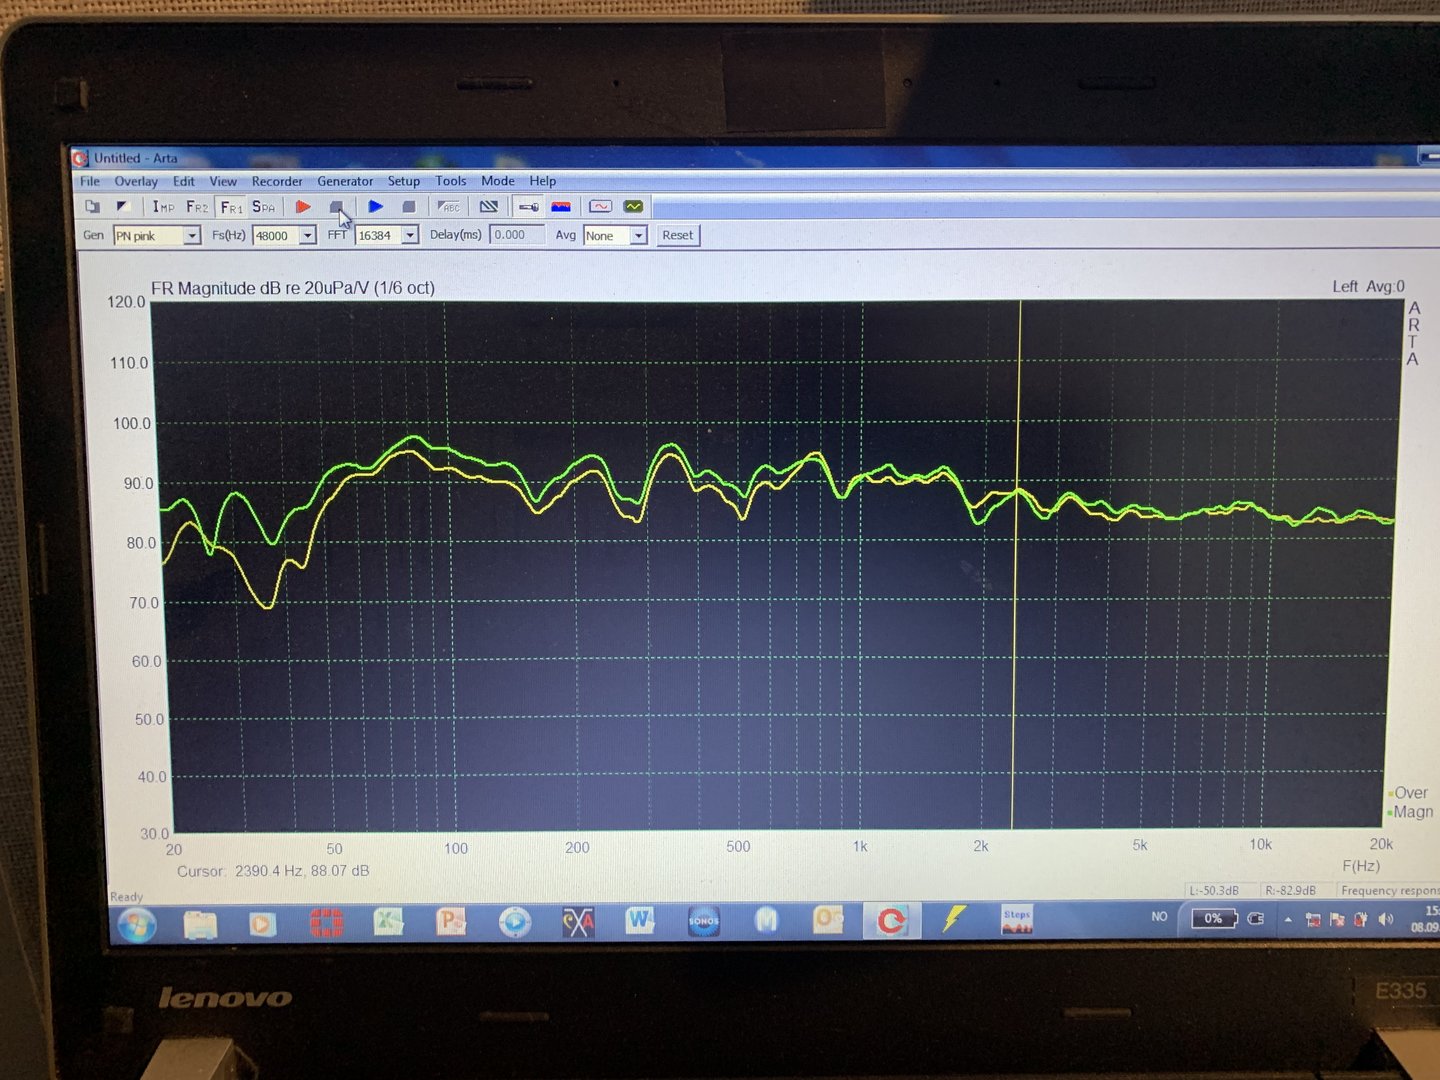Open the File menu

90,181
